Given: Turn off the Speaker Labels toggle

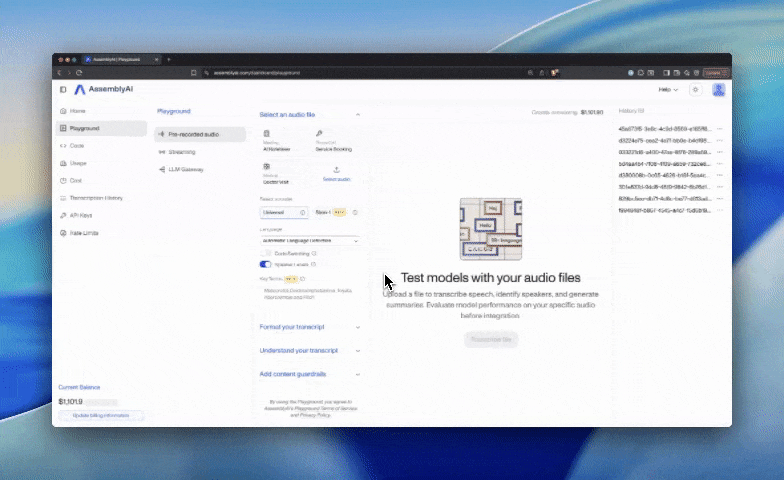Looking at the screenshot, I should pos(266,264).
